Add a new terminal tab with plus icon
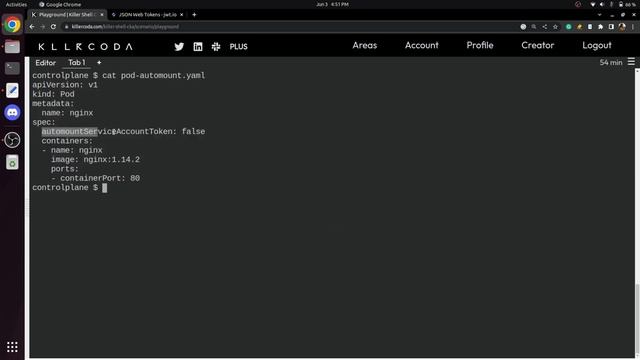This screenshot has width=640, height=360. tap(99, 62)
